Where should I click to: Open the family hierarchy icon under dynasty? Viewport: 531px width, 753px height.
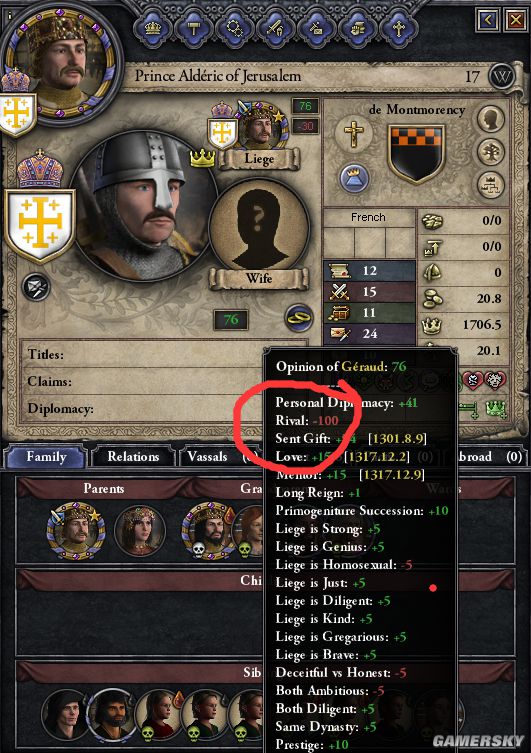[x=491, y=185]
